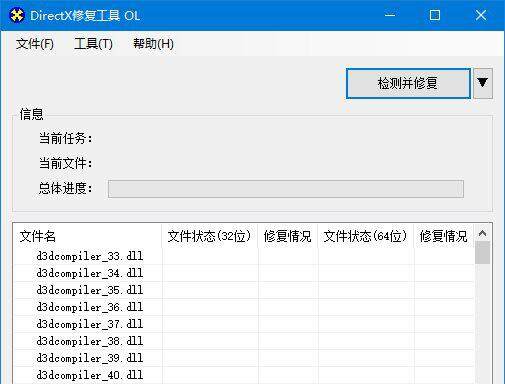Screen dimensions: 505x384
Task: Expand the dropdown arrow beside 检测并修复
Action: (x=483, y=83)
